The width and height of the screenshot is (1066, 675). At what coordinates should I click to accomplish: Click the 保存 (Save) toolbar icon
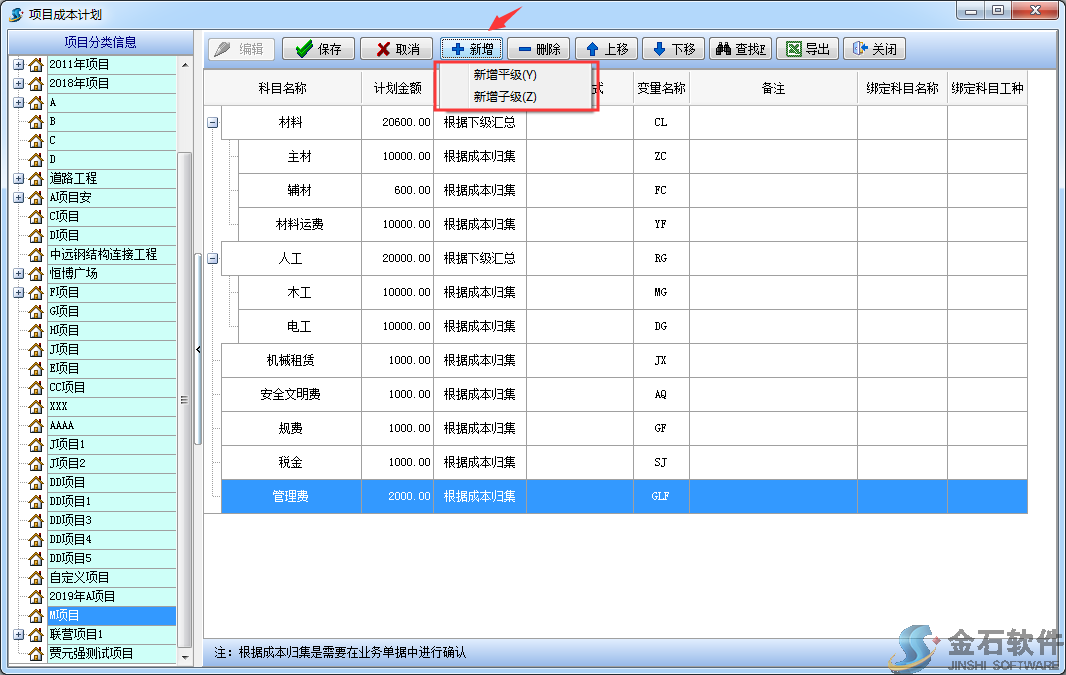(317, 48)
